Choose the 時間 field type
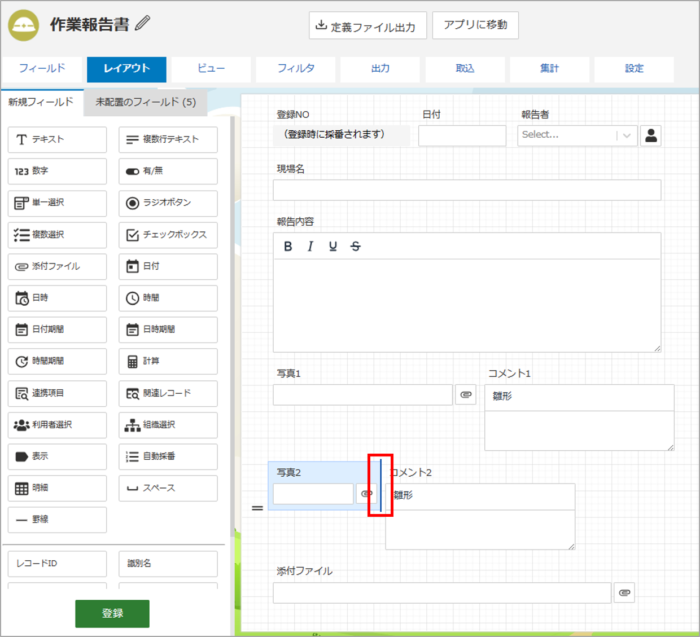Viewport: 700px width, 637px height. pos(168,298)
